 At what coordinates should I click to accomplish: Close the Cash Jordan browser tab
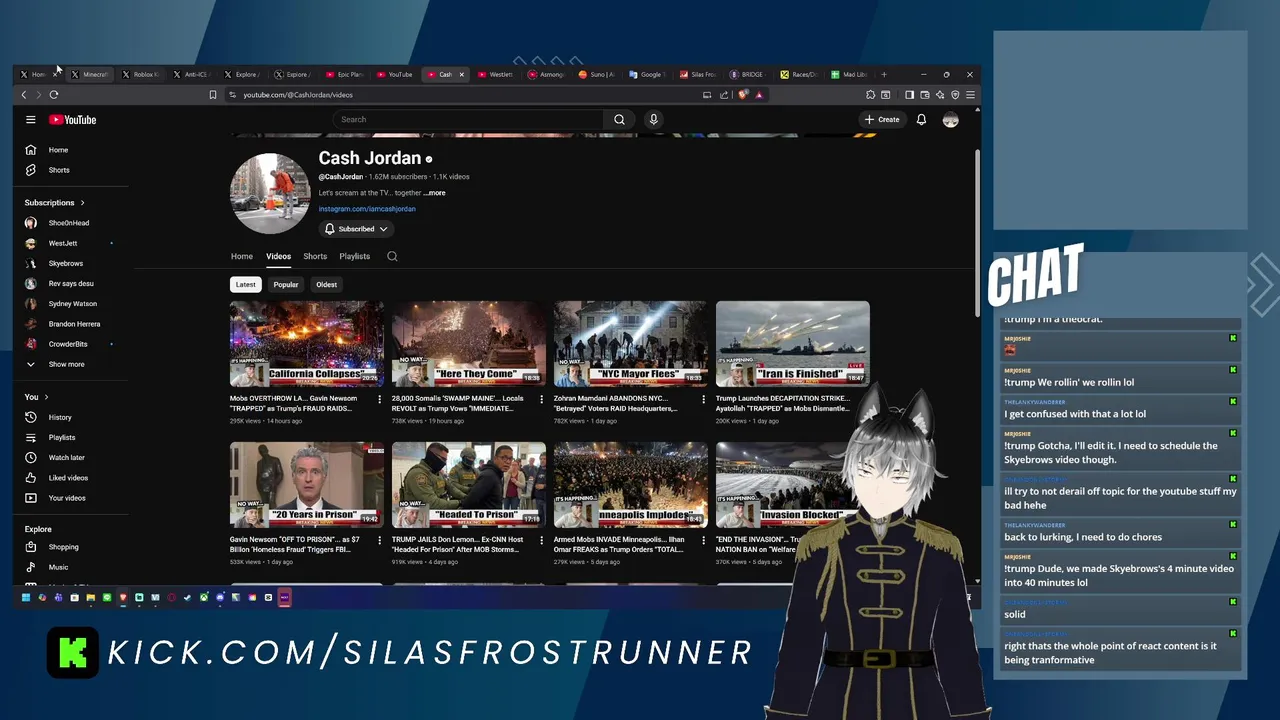coord(461,74)
